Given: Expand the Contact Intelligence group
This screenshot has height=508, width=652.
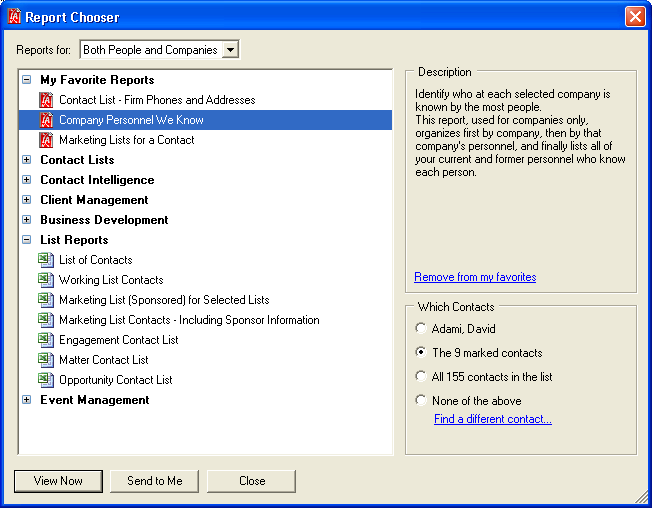Looking at the screenshot, I should (x=27, y=180).
